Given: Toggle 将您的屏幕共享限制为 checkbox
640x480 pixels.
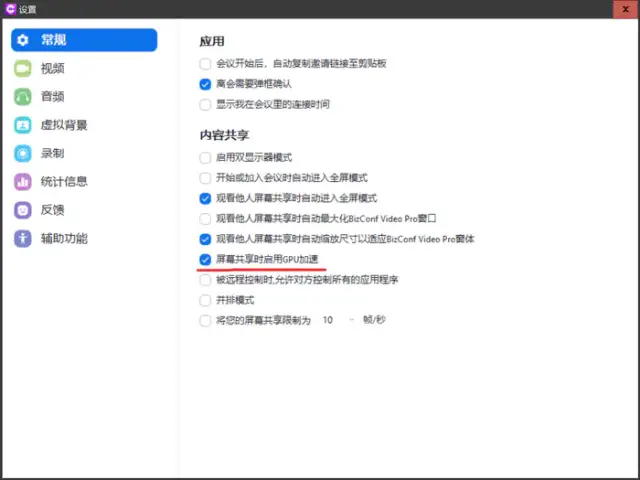Looking at the screenshot, I should coord(206,321).
